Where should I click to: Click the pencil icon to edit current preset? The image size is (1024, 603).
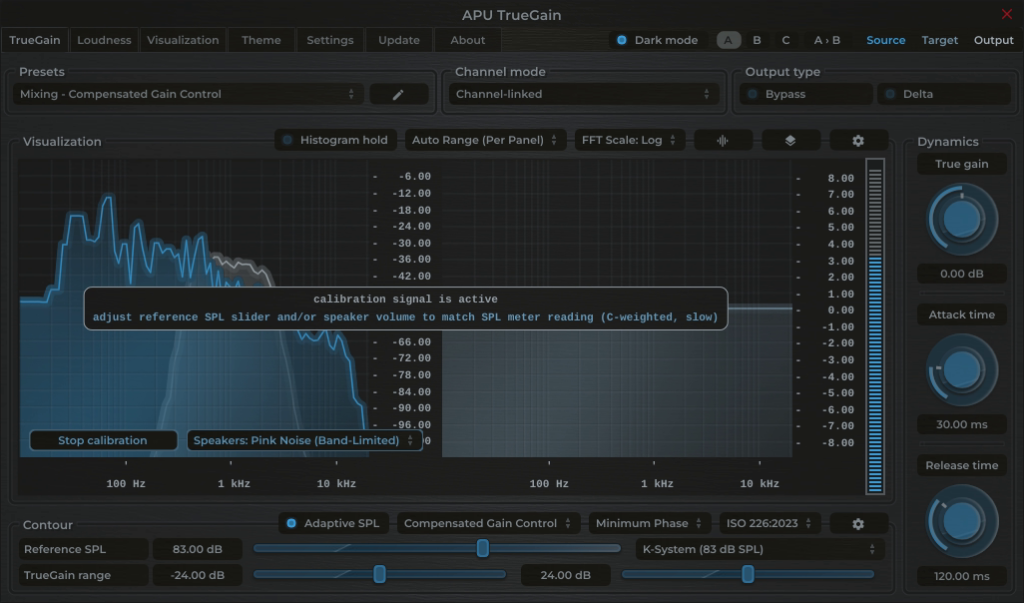point(398,93)
